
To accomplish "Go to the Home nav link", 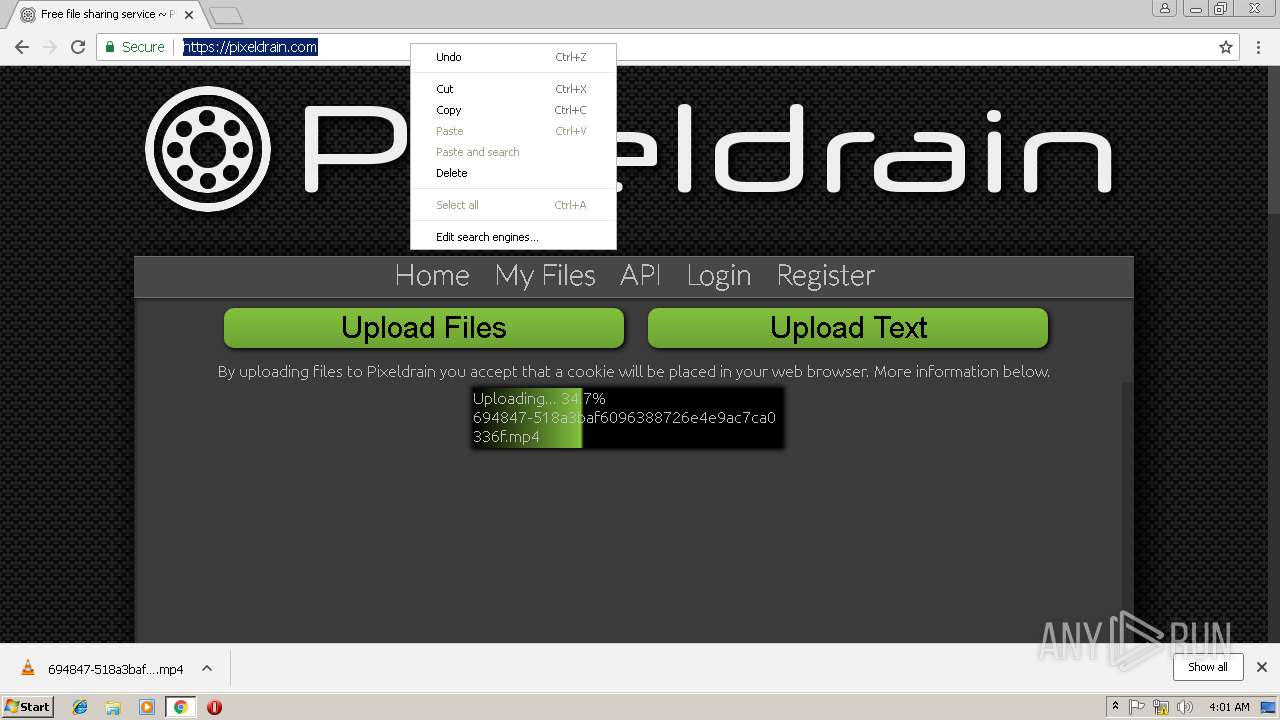I will [x=432, y=276].
